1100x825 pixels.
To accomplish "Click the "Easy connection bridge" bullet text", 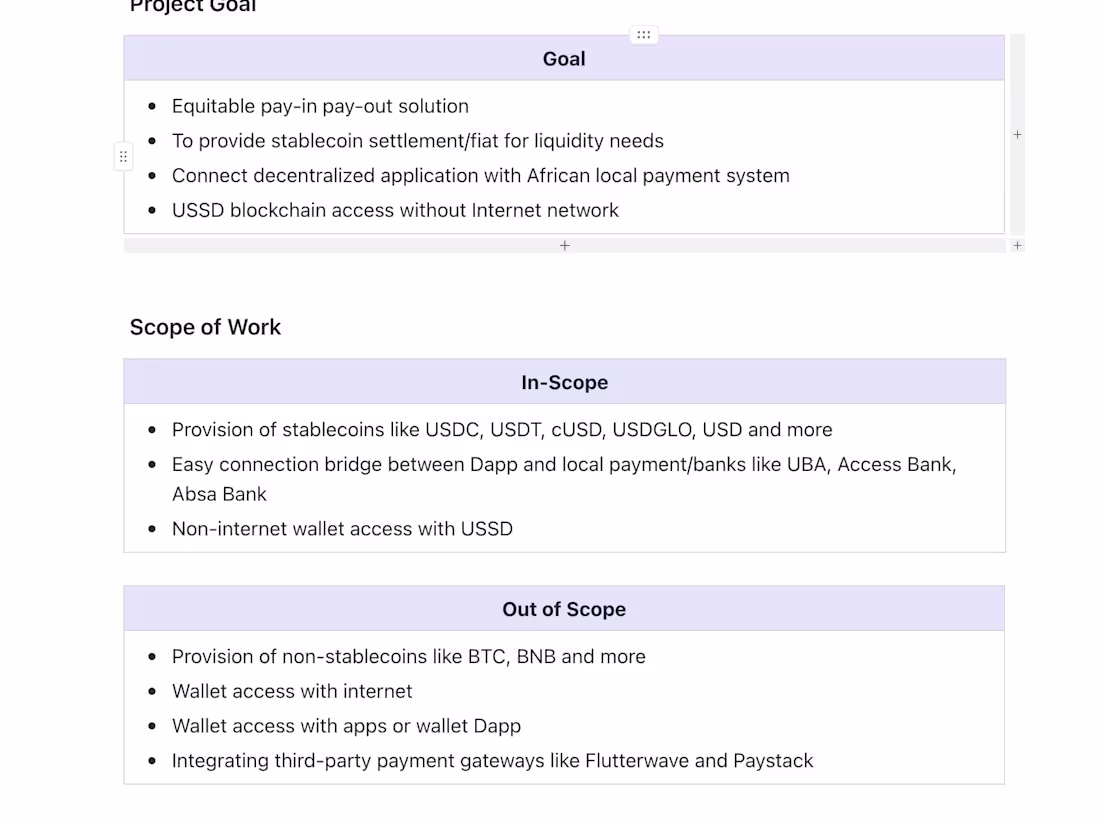I will point(563,465).
